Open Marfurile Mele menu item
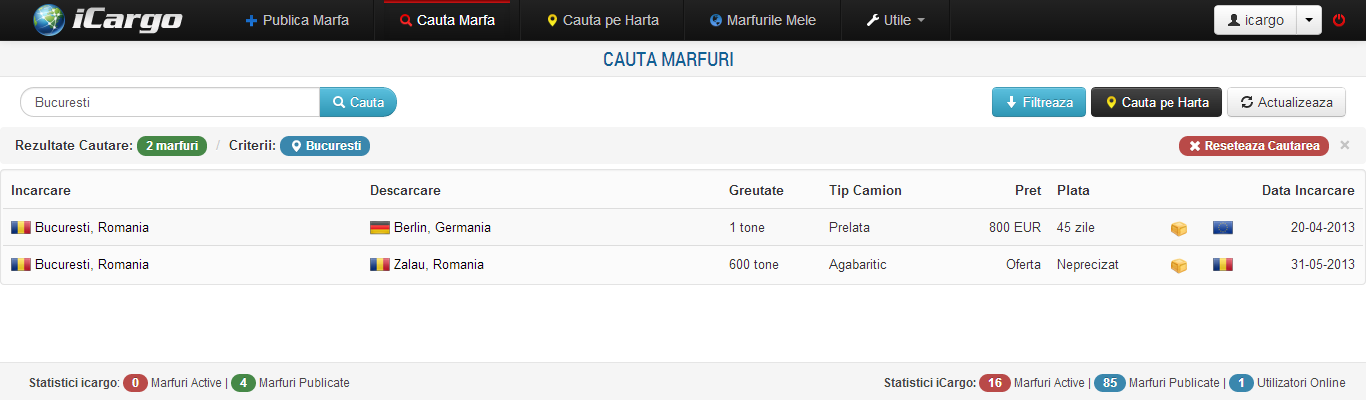 point(762,20)
